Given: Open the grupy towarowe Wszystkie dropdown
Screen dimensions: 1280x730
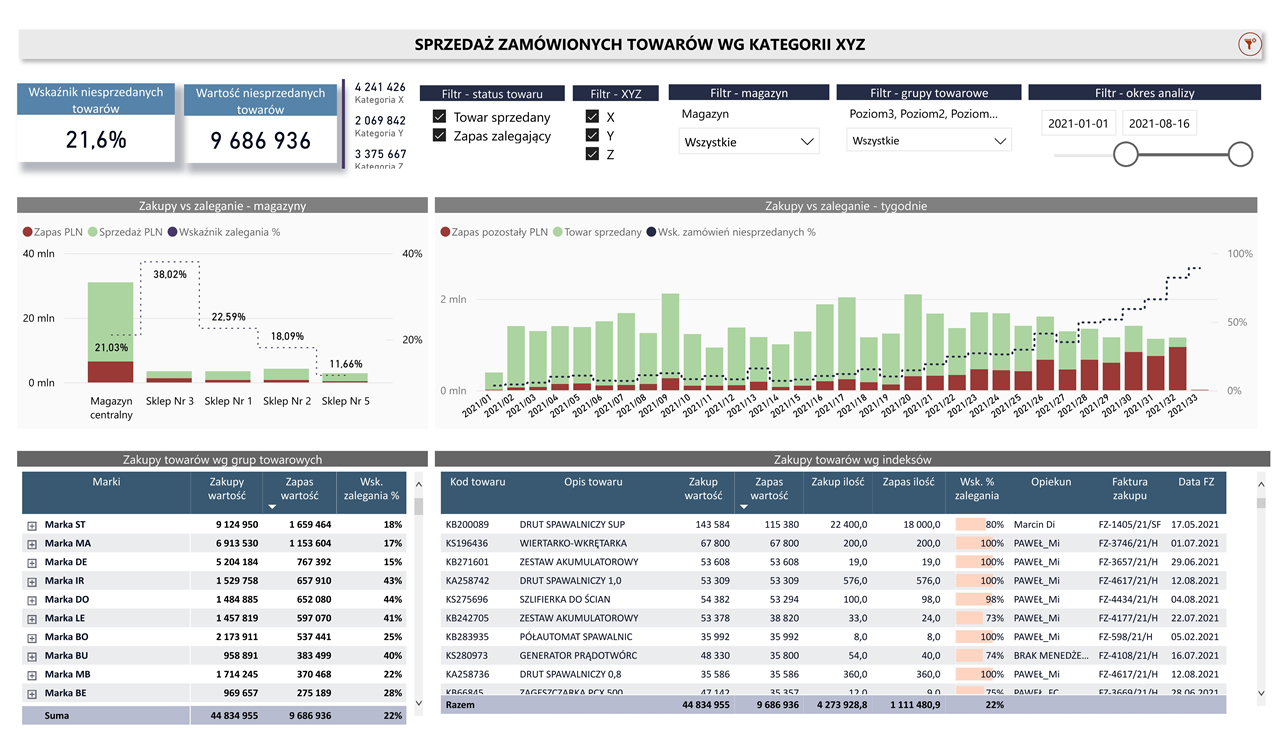Looking at the screenshot, I should pyautogui.click(x=929, y=141).
